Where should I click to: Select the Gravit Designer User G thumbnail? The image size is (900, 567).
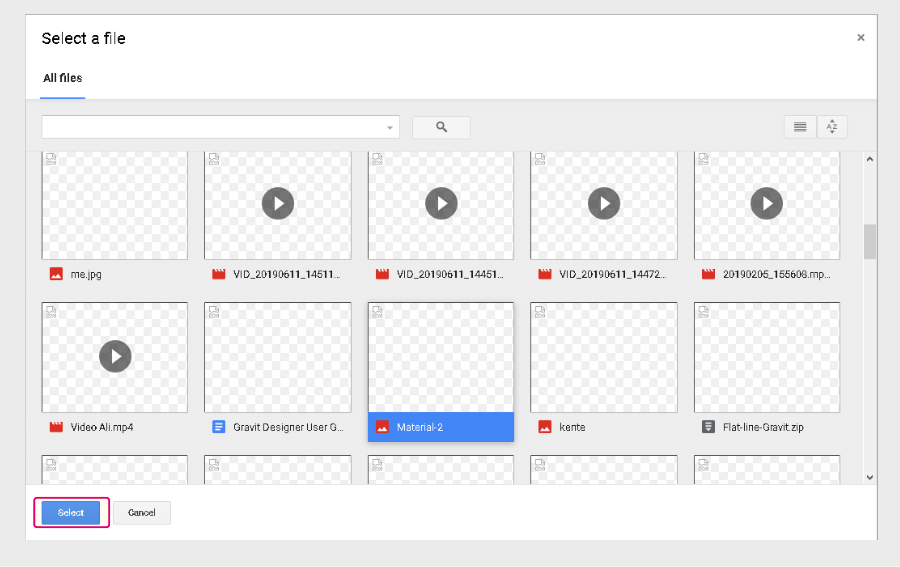coord(278,357)
